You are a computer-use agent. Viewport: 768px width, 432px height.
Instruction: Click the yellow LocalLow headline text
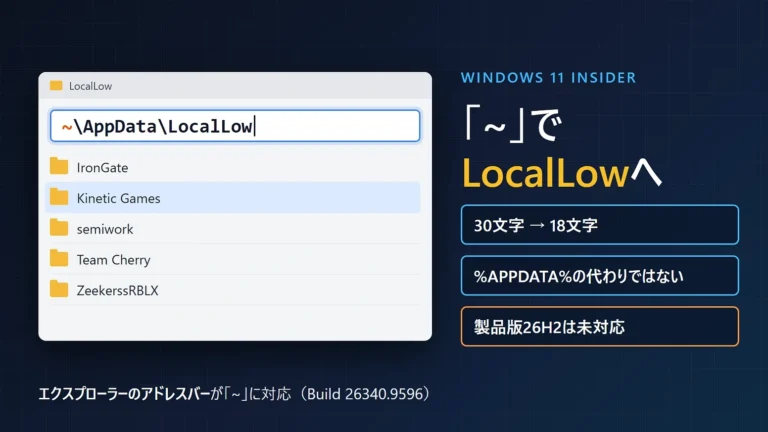tap(545, 173)
